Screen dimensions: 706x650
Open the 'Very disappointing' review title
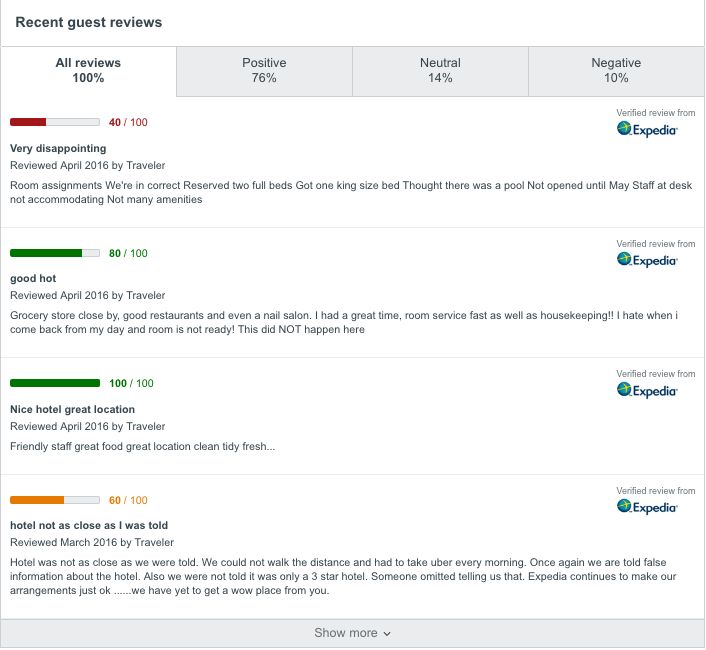pos(58,149)
